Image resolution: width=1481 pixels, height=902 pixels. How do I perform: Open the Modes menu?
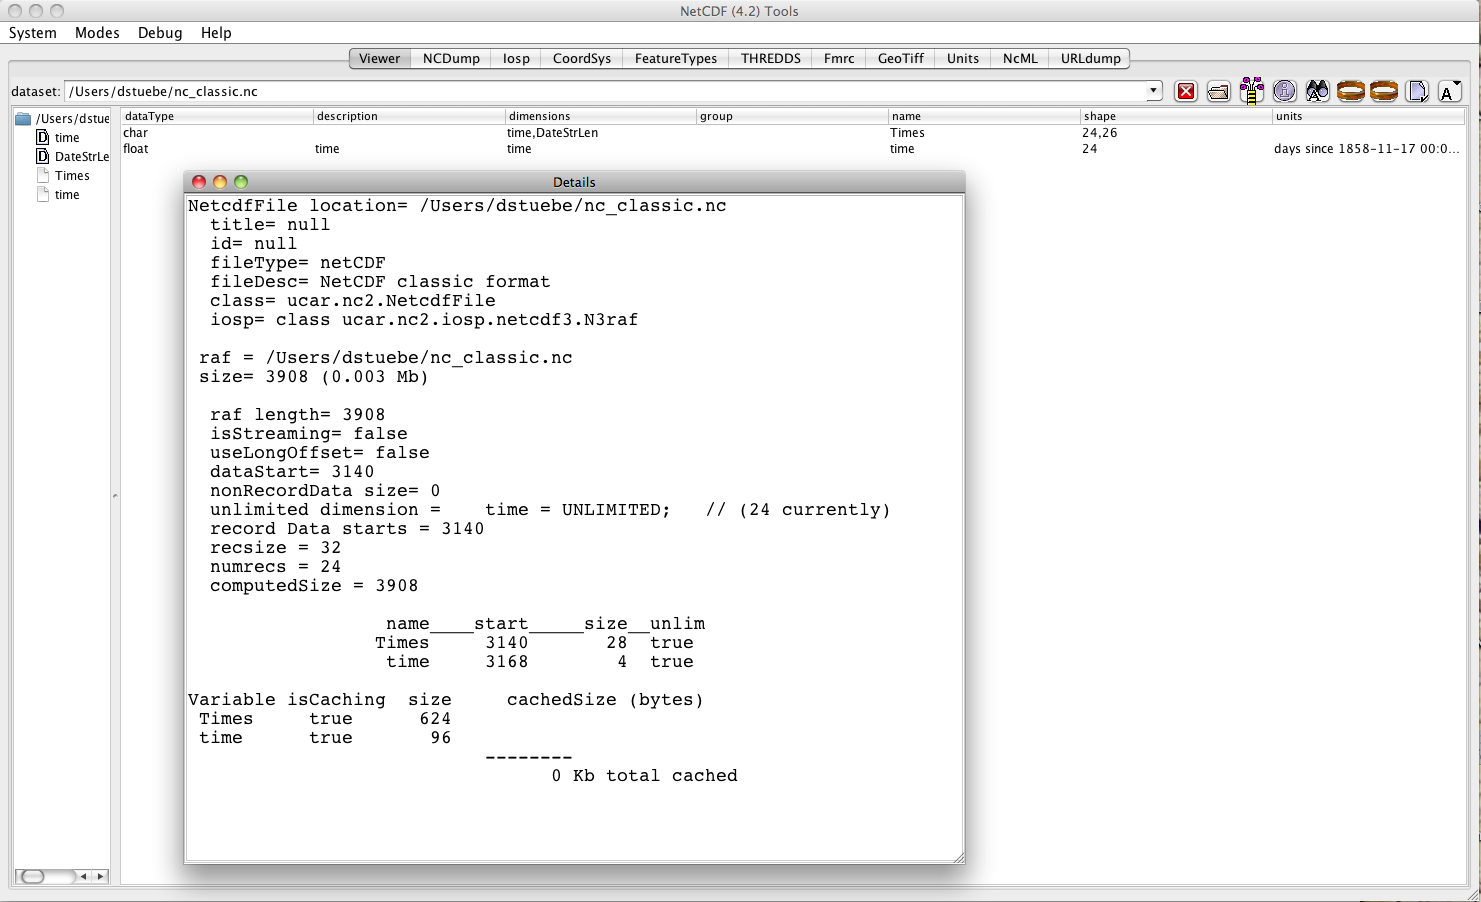click(x=97, y=33)
